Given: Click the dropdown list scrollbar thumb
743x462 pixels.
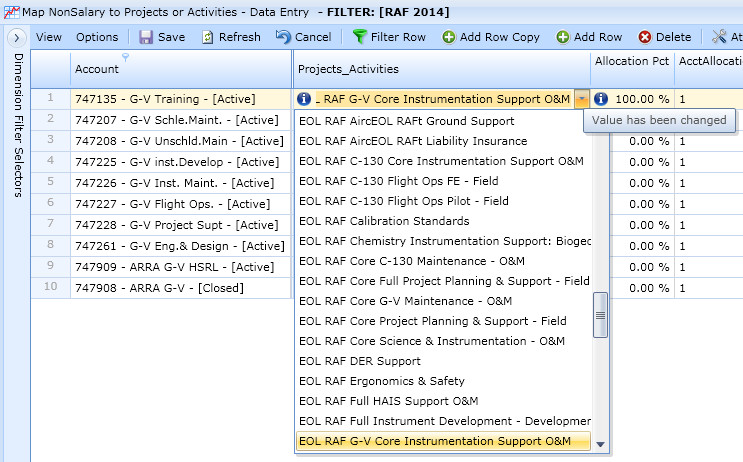Looking at the screenshot, I should (600, 315).
